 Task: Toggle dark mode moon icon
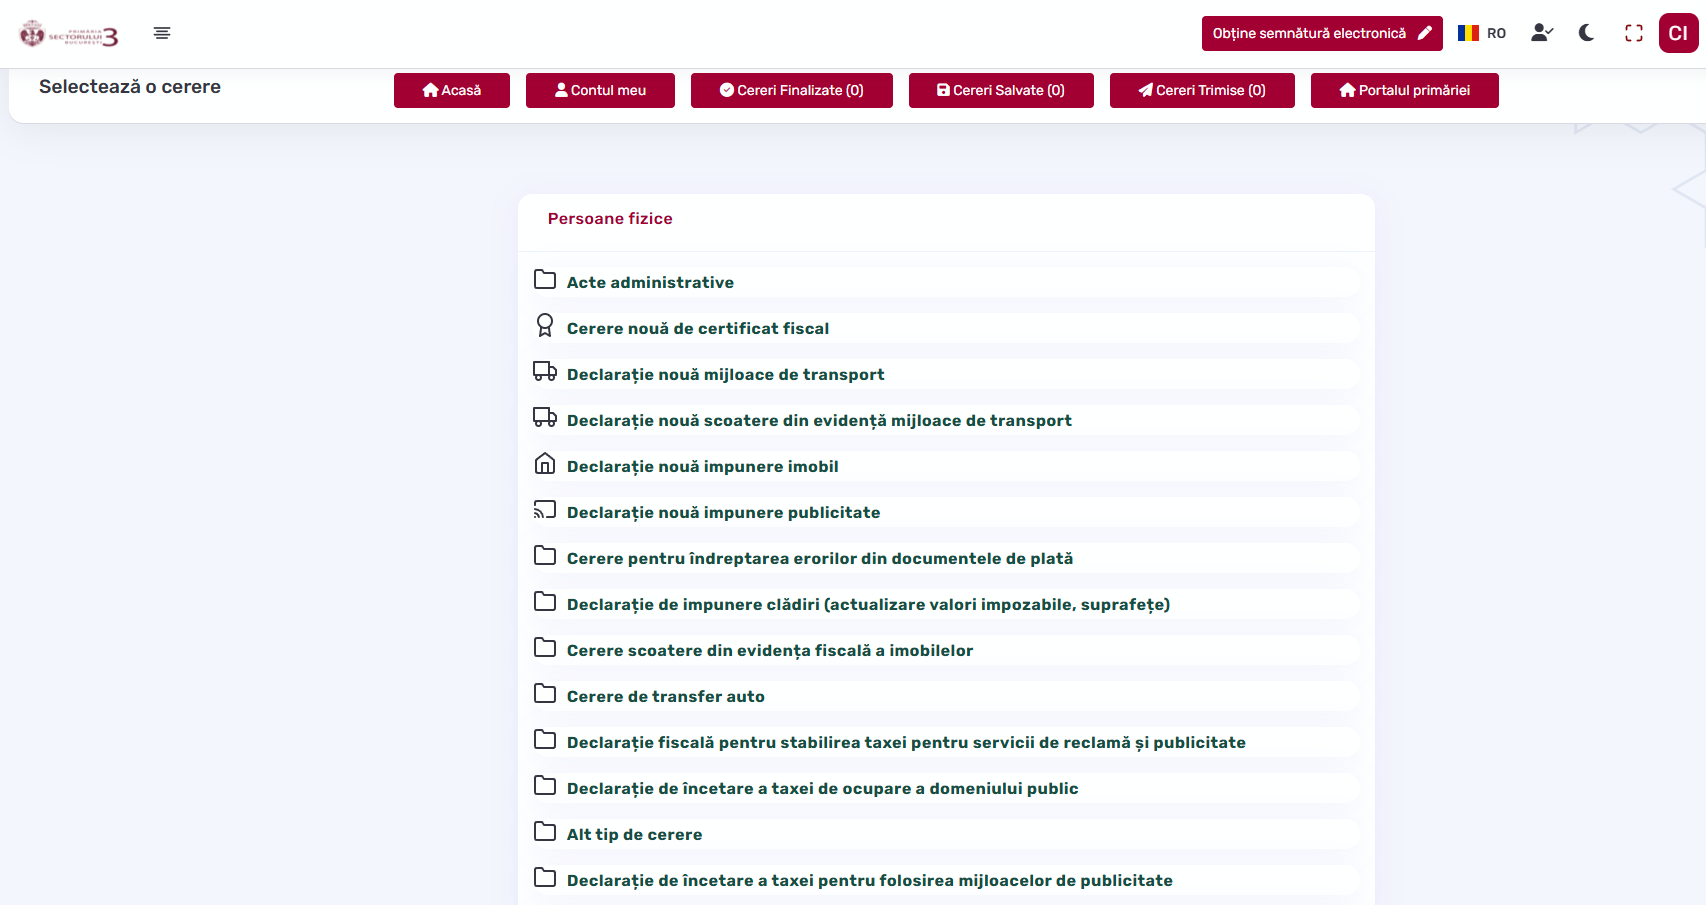tap(1586, 33)
